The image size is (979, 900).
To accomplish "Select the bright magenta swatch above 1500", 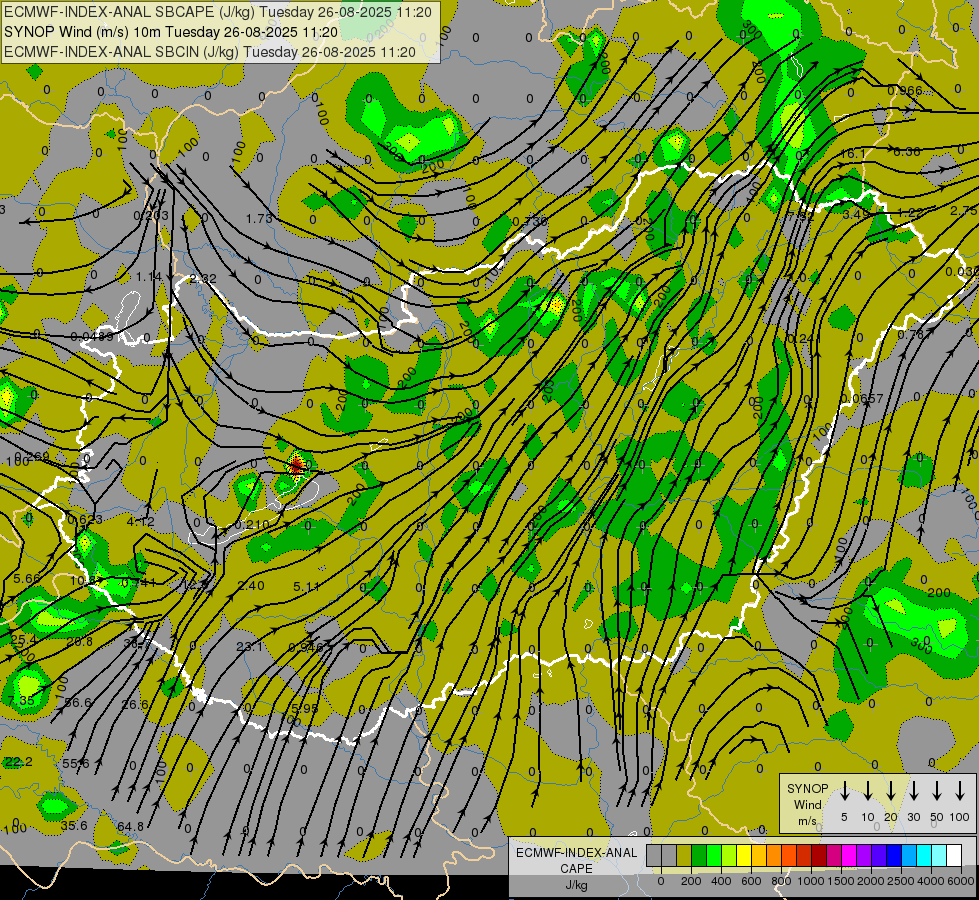I will point(849,855).
